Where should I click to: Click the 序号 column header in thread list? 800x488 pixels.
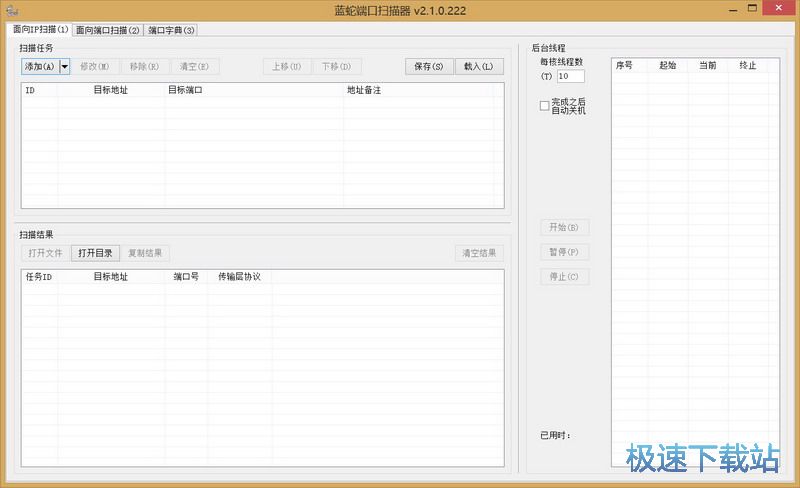(x=624, y=66)
